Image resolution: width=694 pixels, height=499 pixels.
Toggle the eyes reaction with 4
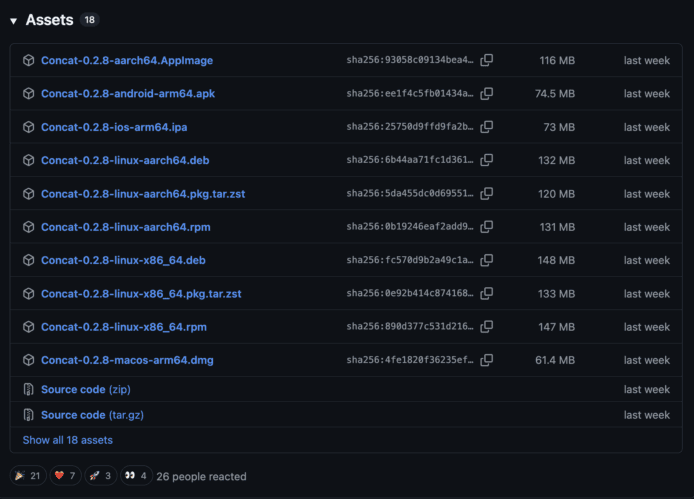tap(136, 476)
